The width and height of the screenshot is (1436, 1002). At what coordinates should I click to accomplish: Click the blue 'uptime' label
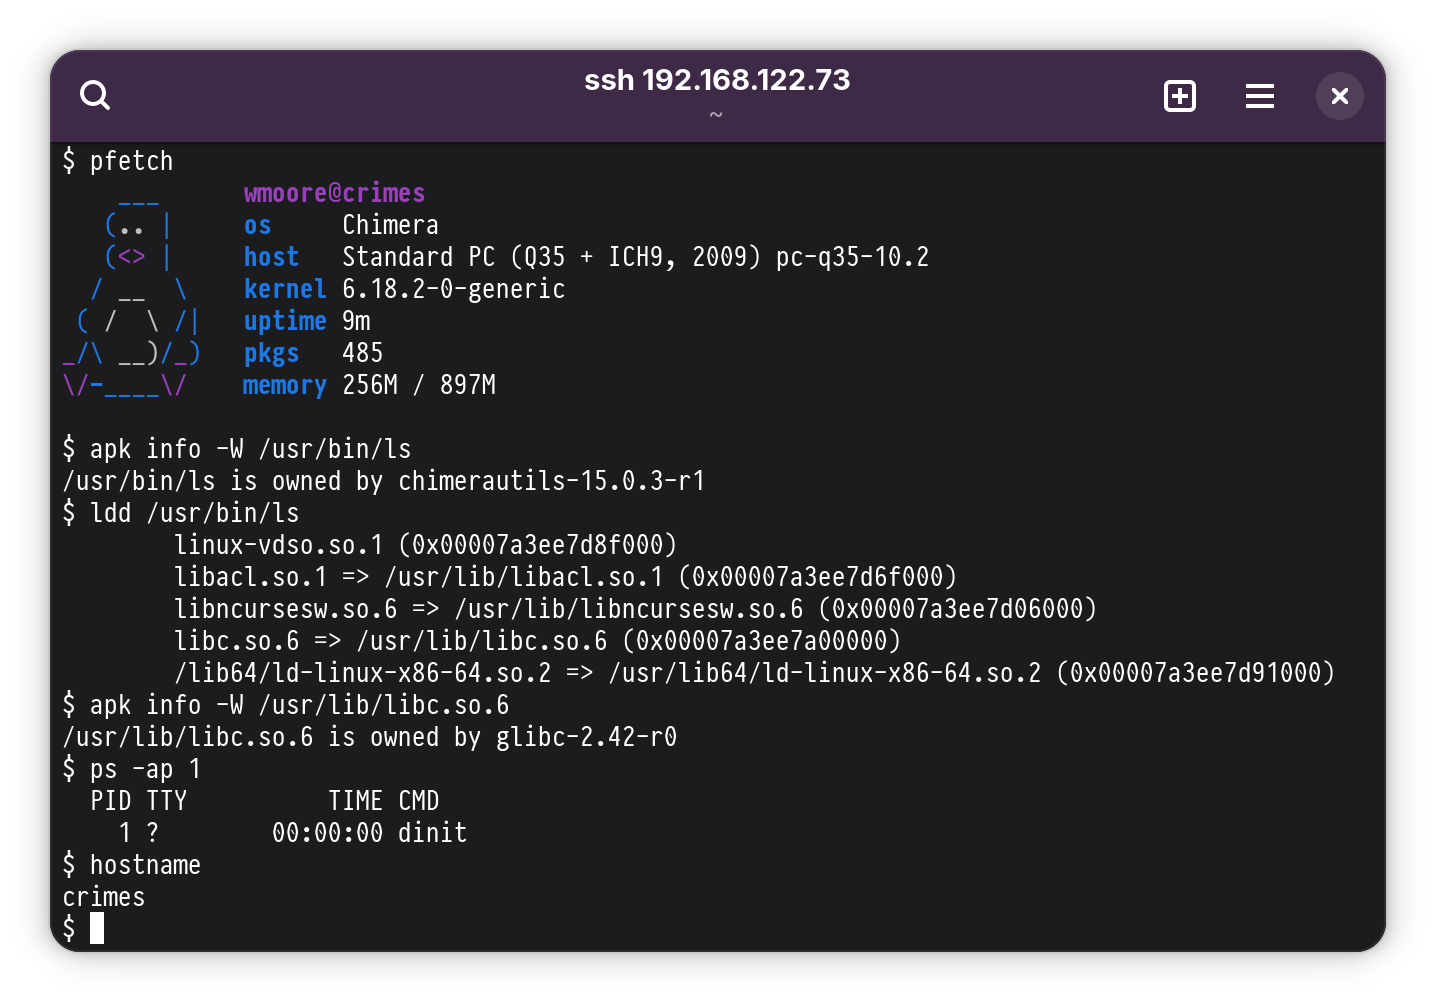[x=285, y=321]
